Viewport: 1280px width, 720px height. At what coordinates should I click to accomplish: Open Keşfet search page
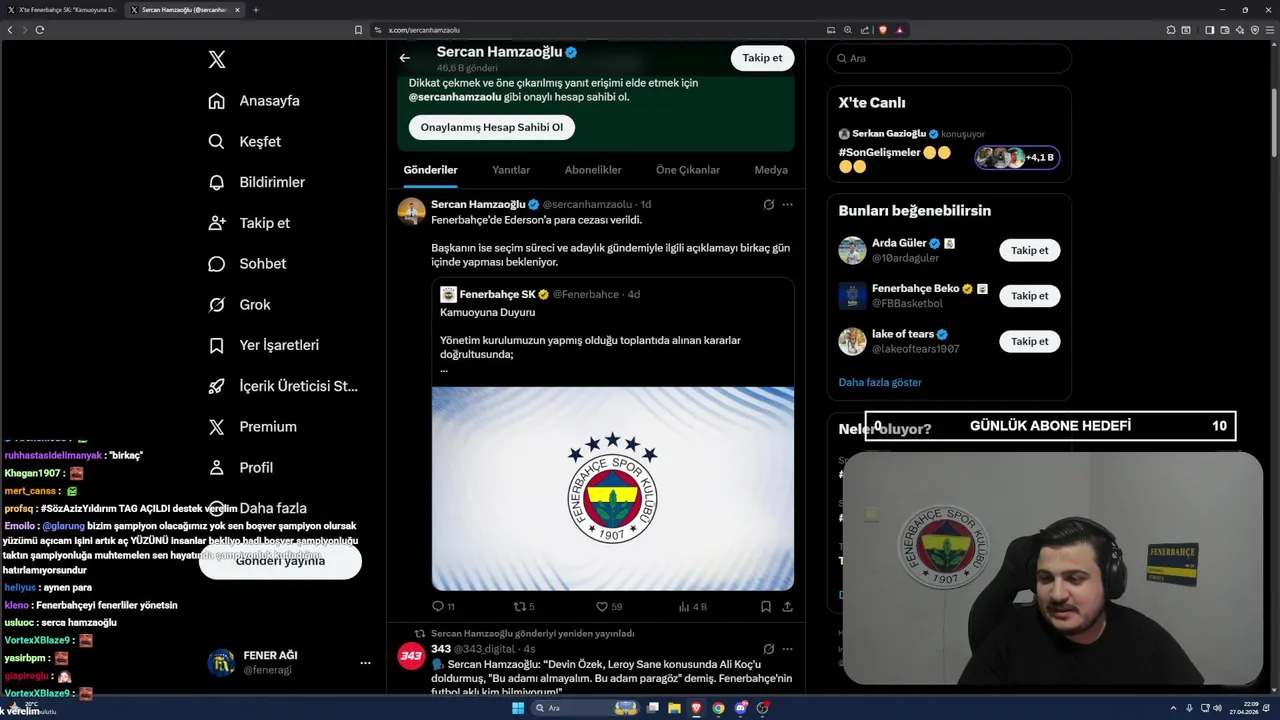(x=244, y=142)
